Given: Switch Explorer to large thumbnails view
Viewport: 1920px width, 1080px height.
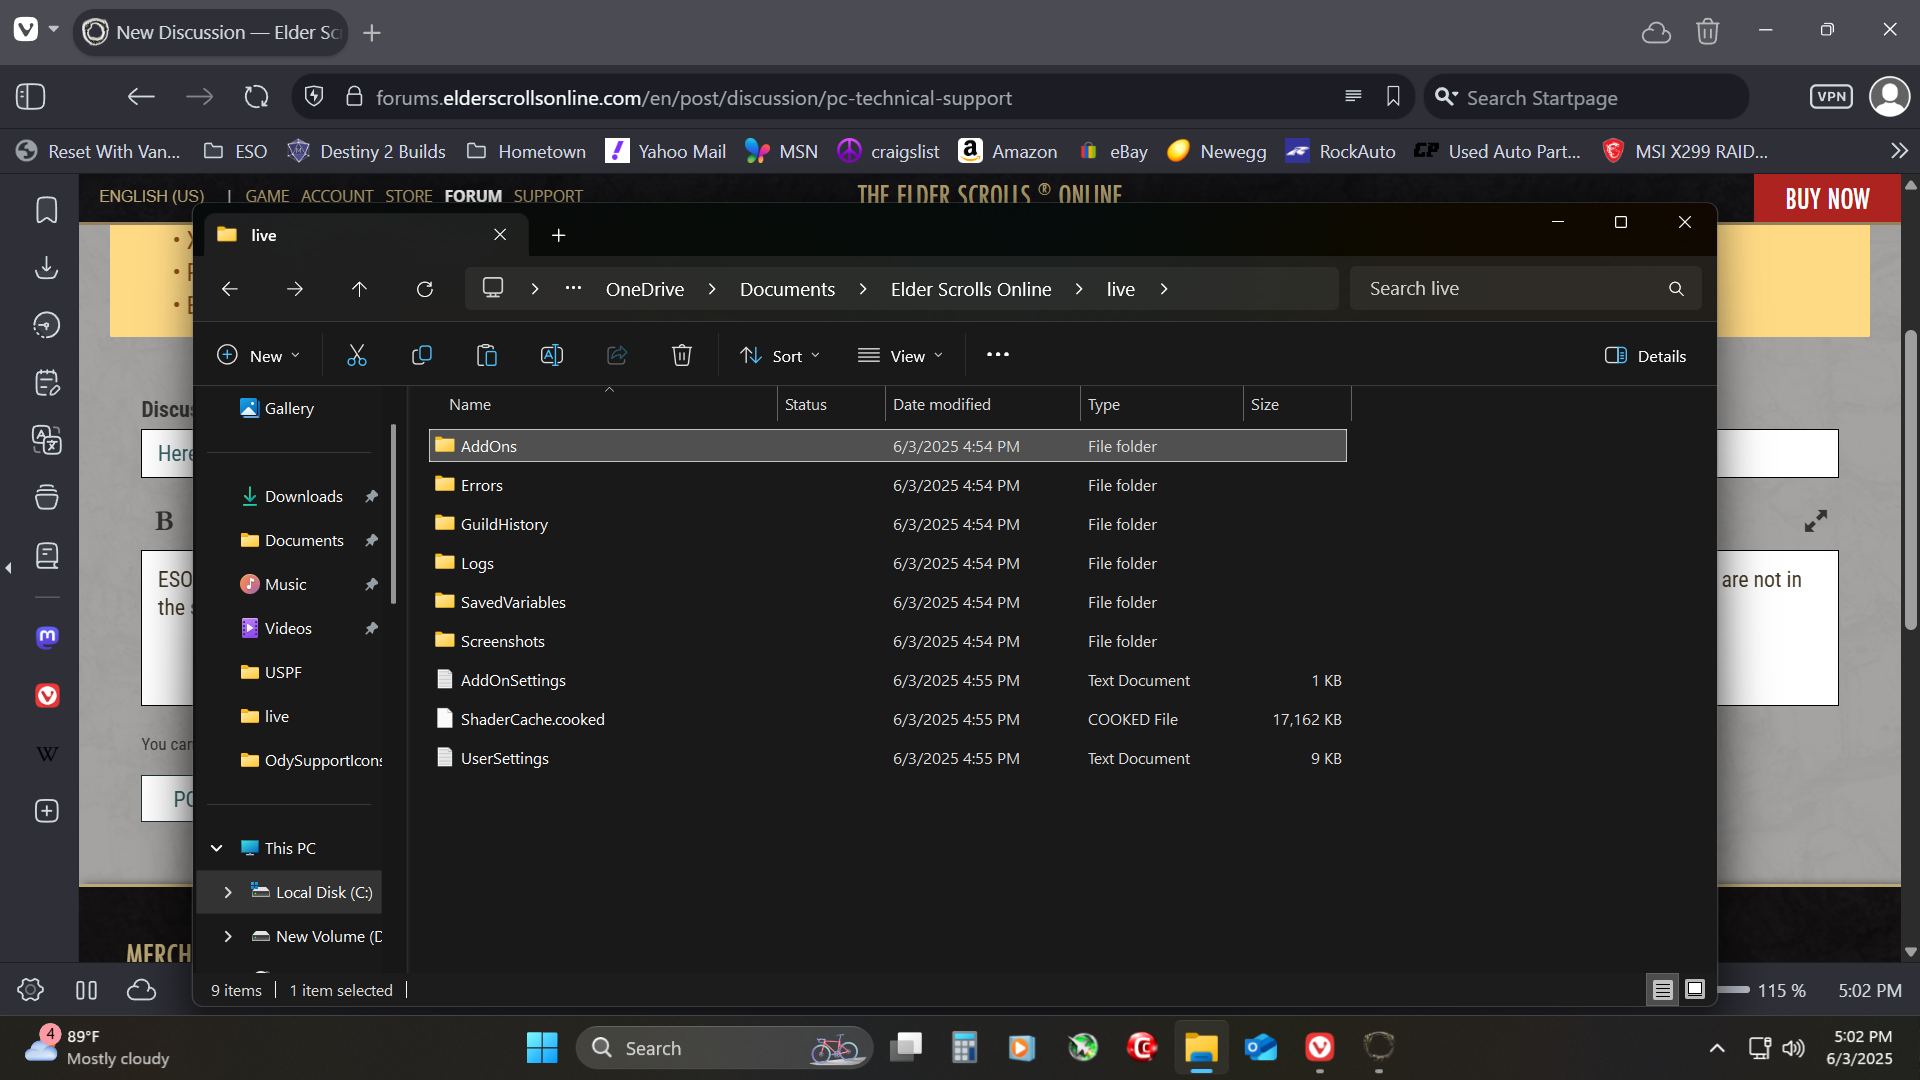Looking at the screenshot, I should click(1695, 990).
